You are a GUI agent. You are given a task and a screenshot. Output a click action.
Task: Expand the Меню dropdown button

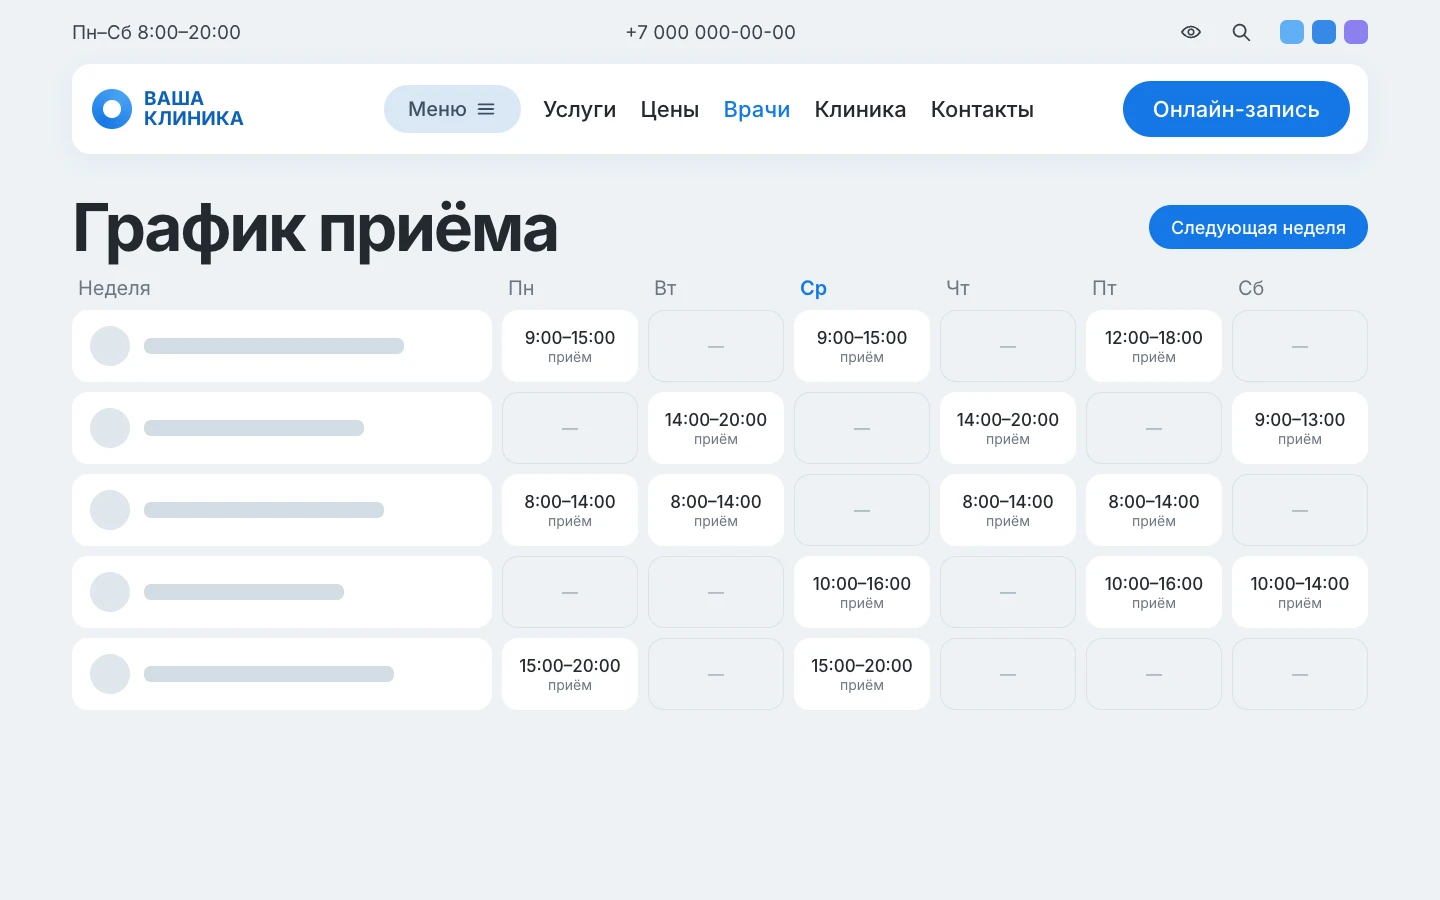click(452, 109)
